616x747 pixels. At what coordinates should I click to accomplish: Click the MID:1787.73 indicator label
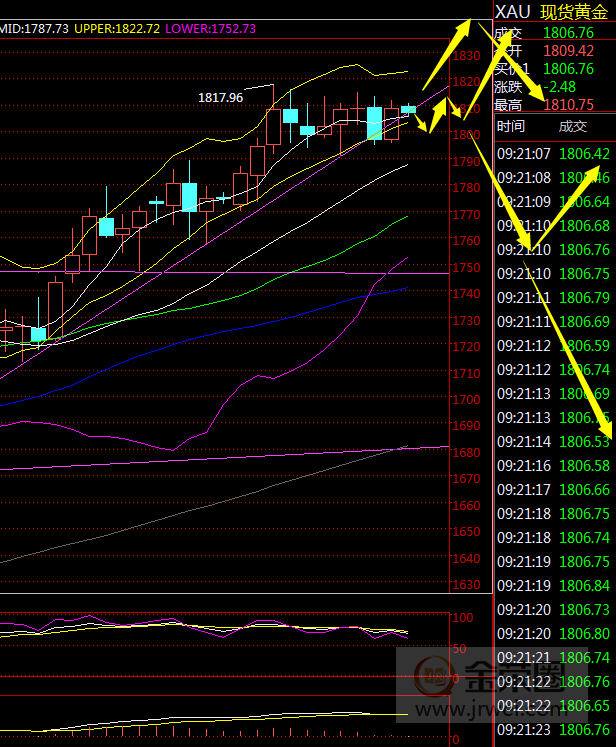tap(35, 29)
